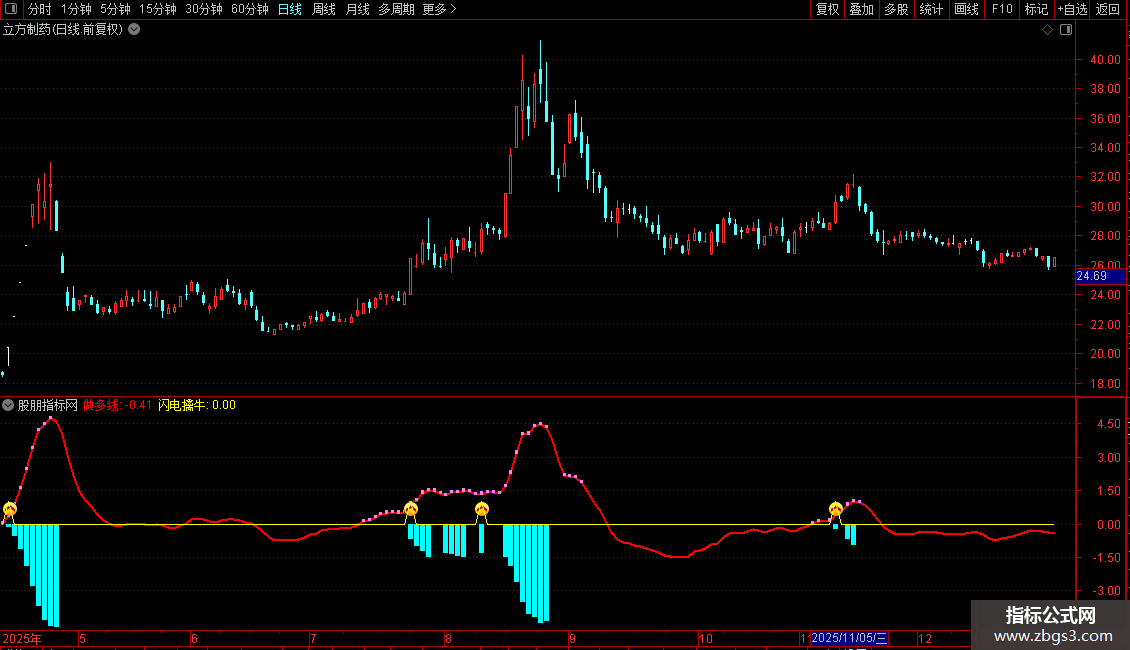Click the 2025/11/05/三 date marker
Image resolution: width=1130 pixels, height=650 pixels.
tap(850, 638)
